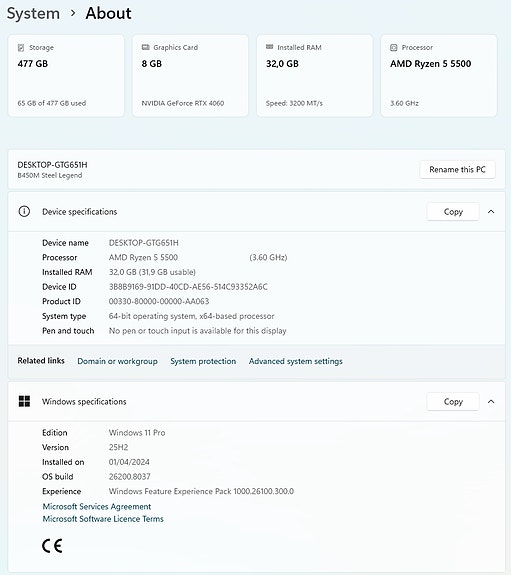Select the AMD Ryzen 5 5500 card
Screen dimensions: 511x575
(x=439, y=76)
